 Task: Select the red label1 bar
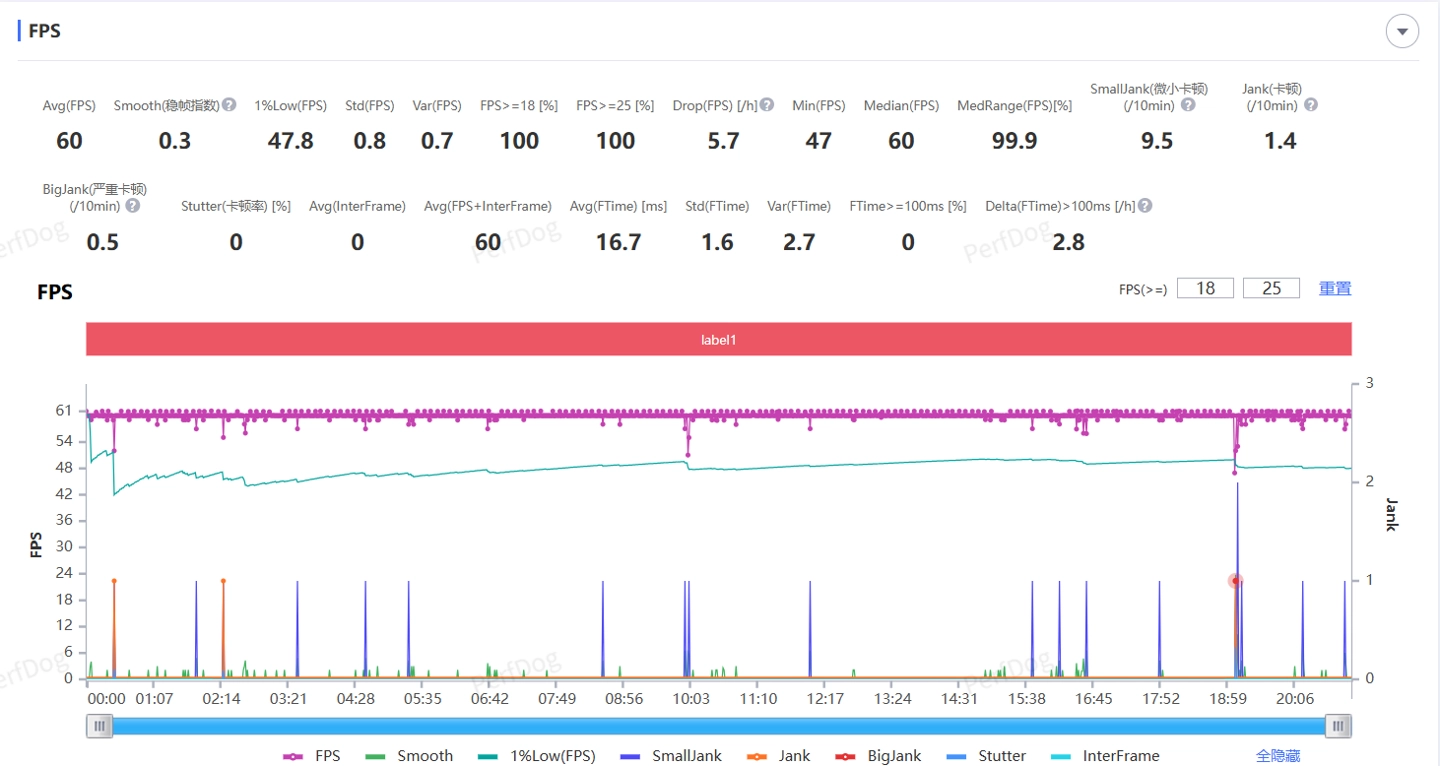click(x=718, y=340)
